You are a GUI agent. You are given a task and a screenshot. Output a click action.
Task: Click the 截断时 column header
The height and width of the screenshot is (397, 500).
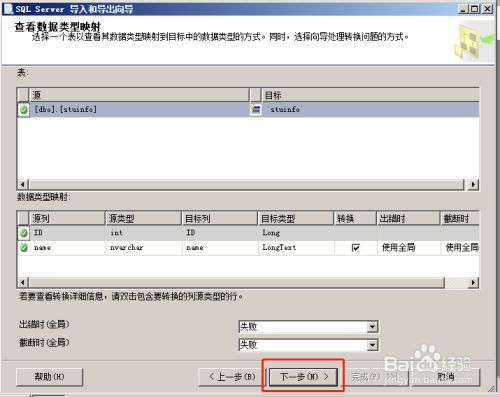[x=460, y=219]
